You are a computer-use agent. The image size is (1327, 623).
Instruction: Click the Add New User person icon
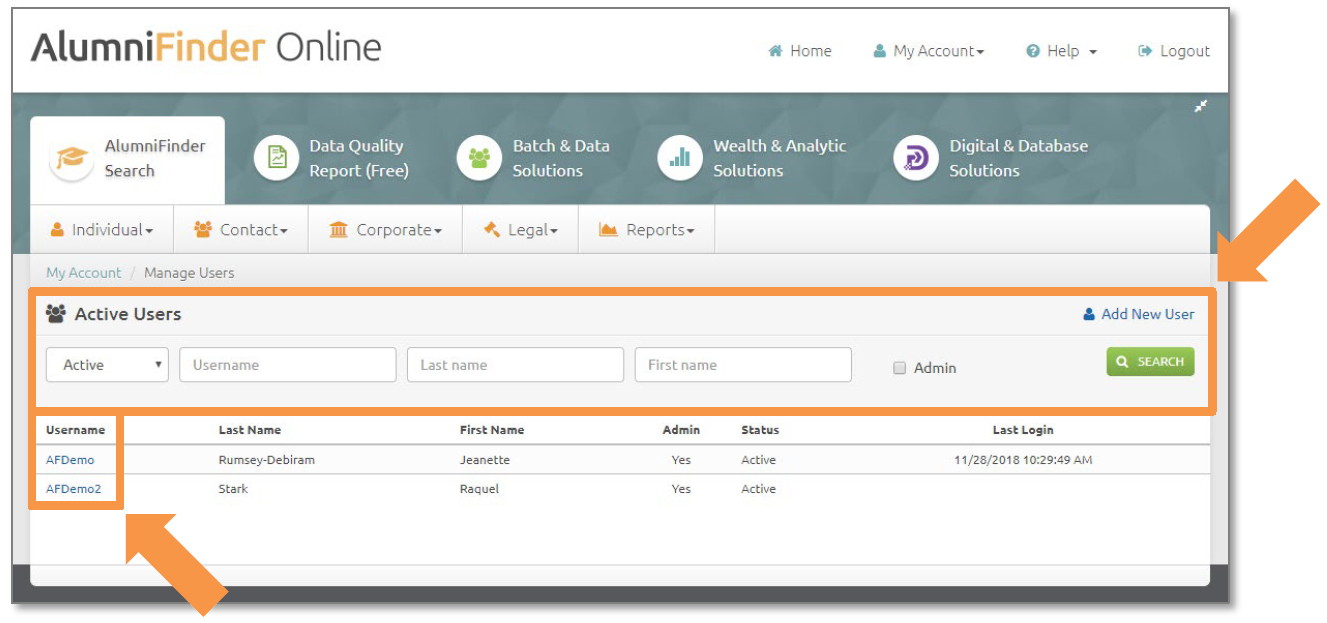(x=1089, y=314)
